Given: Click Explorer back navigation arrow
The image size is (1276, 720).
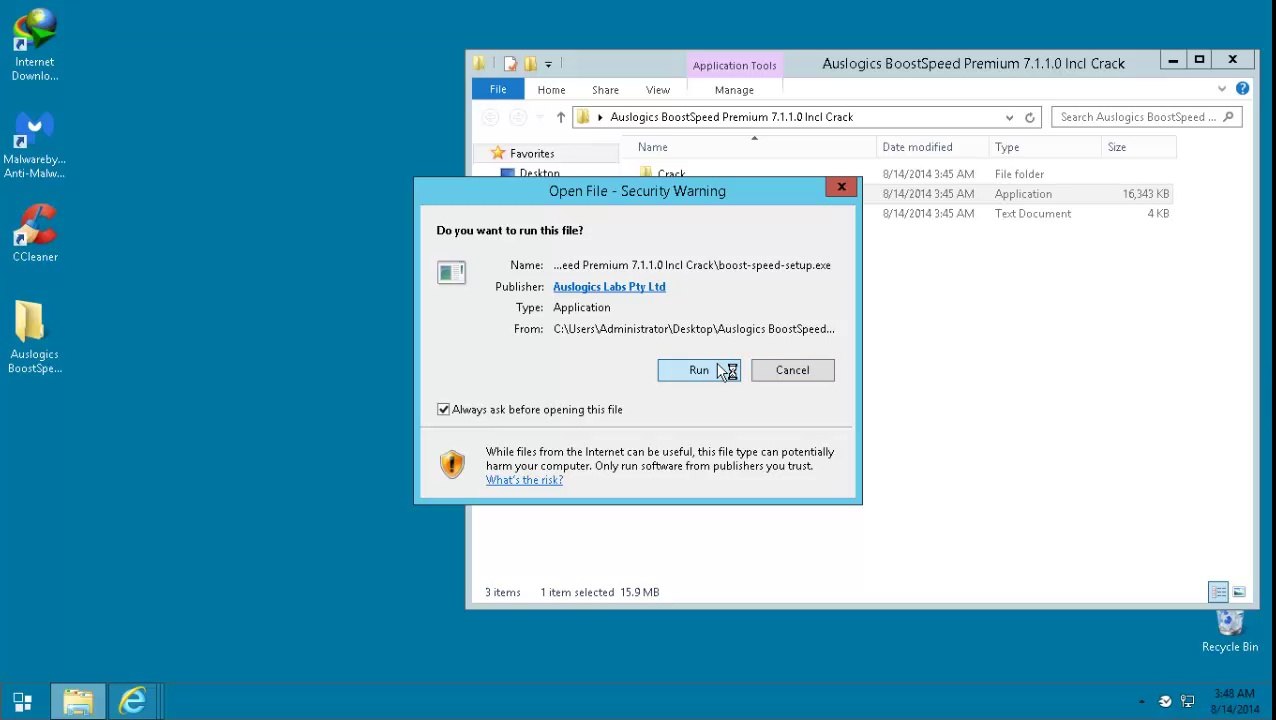Looking at the screenshot, I should [x=490, y=117].
